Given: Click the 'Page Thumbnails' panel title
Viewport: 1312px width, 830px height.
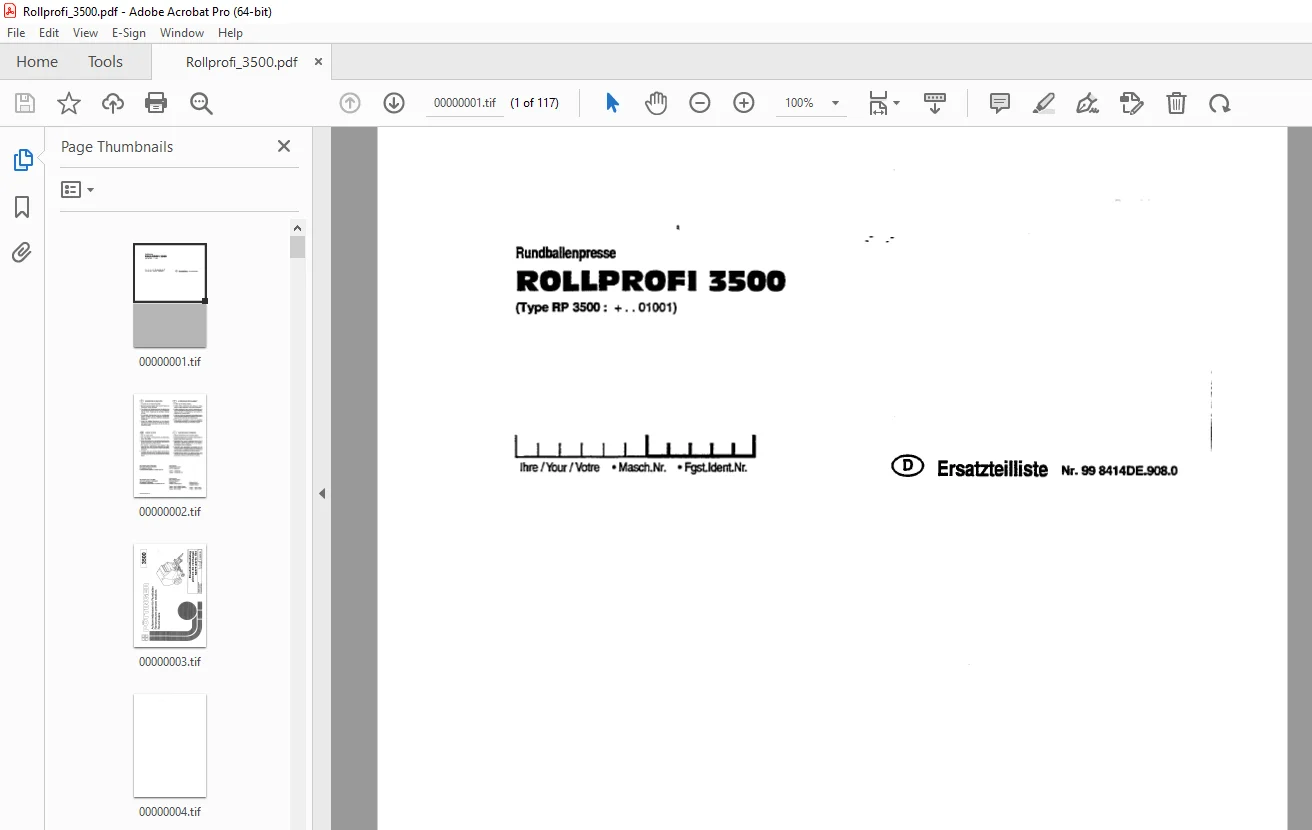Looking at the screenshot, I should coord(117,146).
